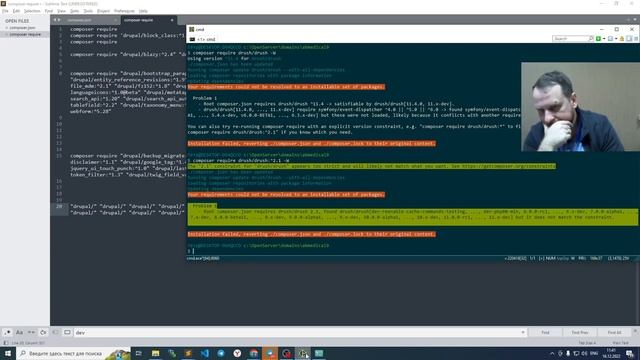Open the Project menu
The image size is (640, 360).
coord(103,11)
